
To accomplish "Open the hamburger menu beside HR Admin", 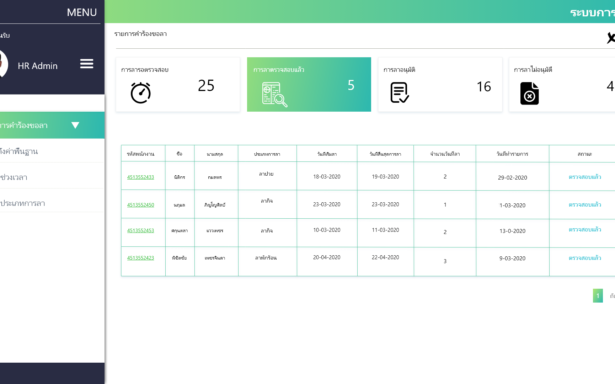I will click(87, 64).
